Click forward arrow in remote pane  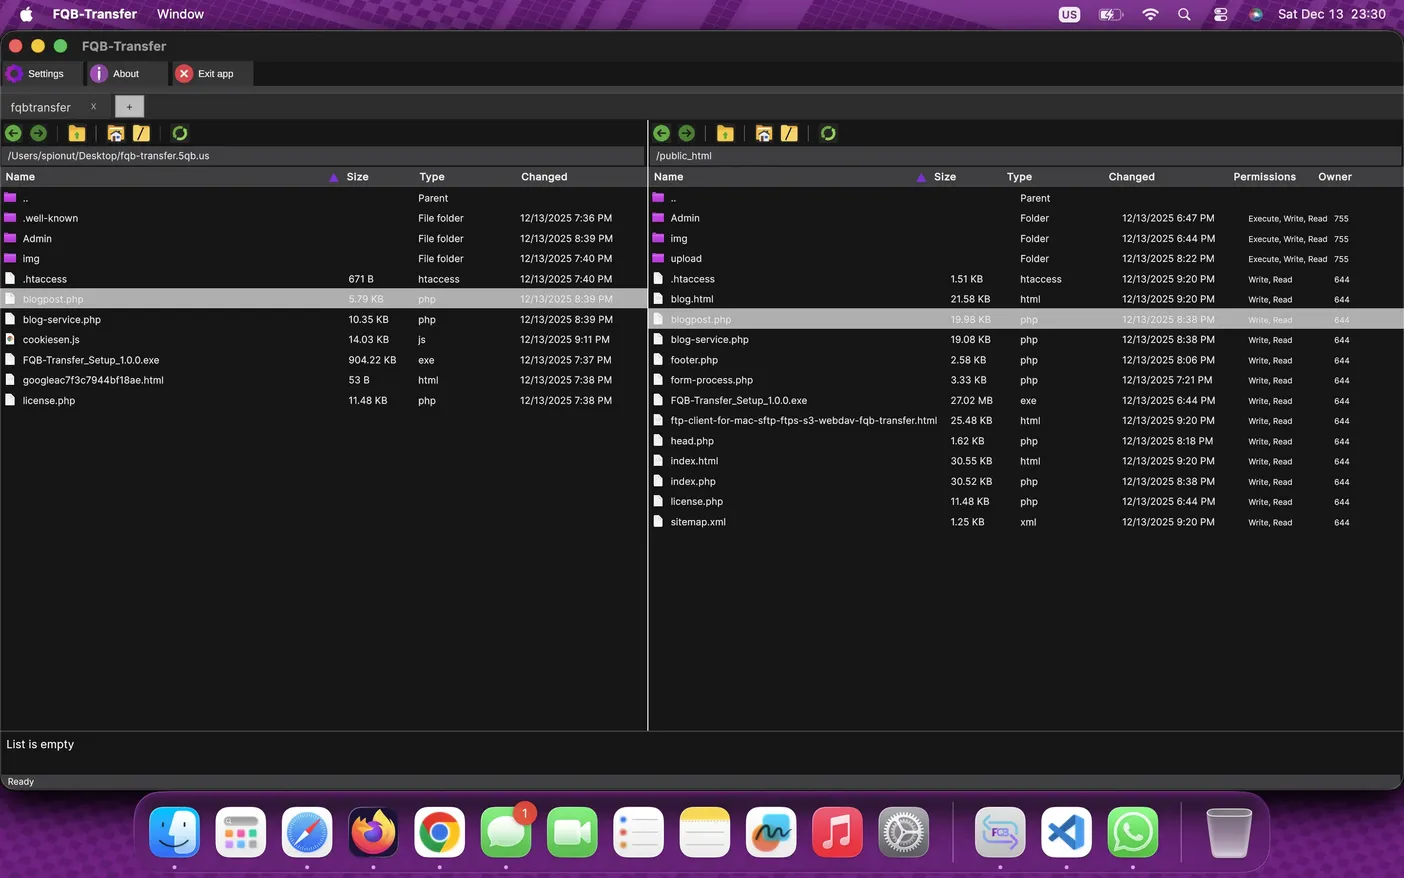point(687,133)
